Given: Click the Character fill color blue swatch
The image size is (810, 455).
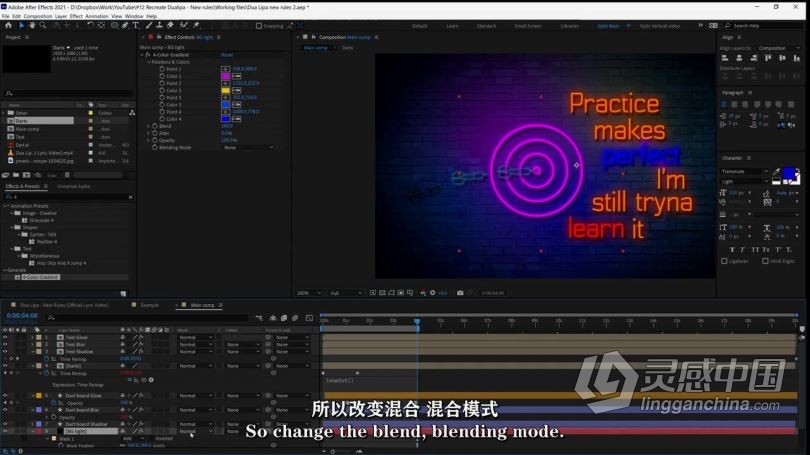Looking at the screenshot, I should tap(788, 174).
